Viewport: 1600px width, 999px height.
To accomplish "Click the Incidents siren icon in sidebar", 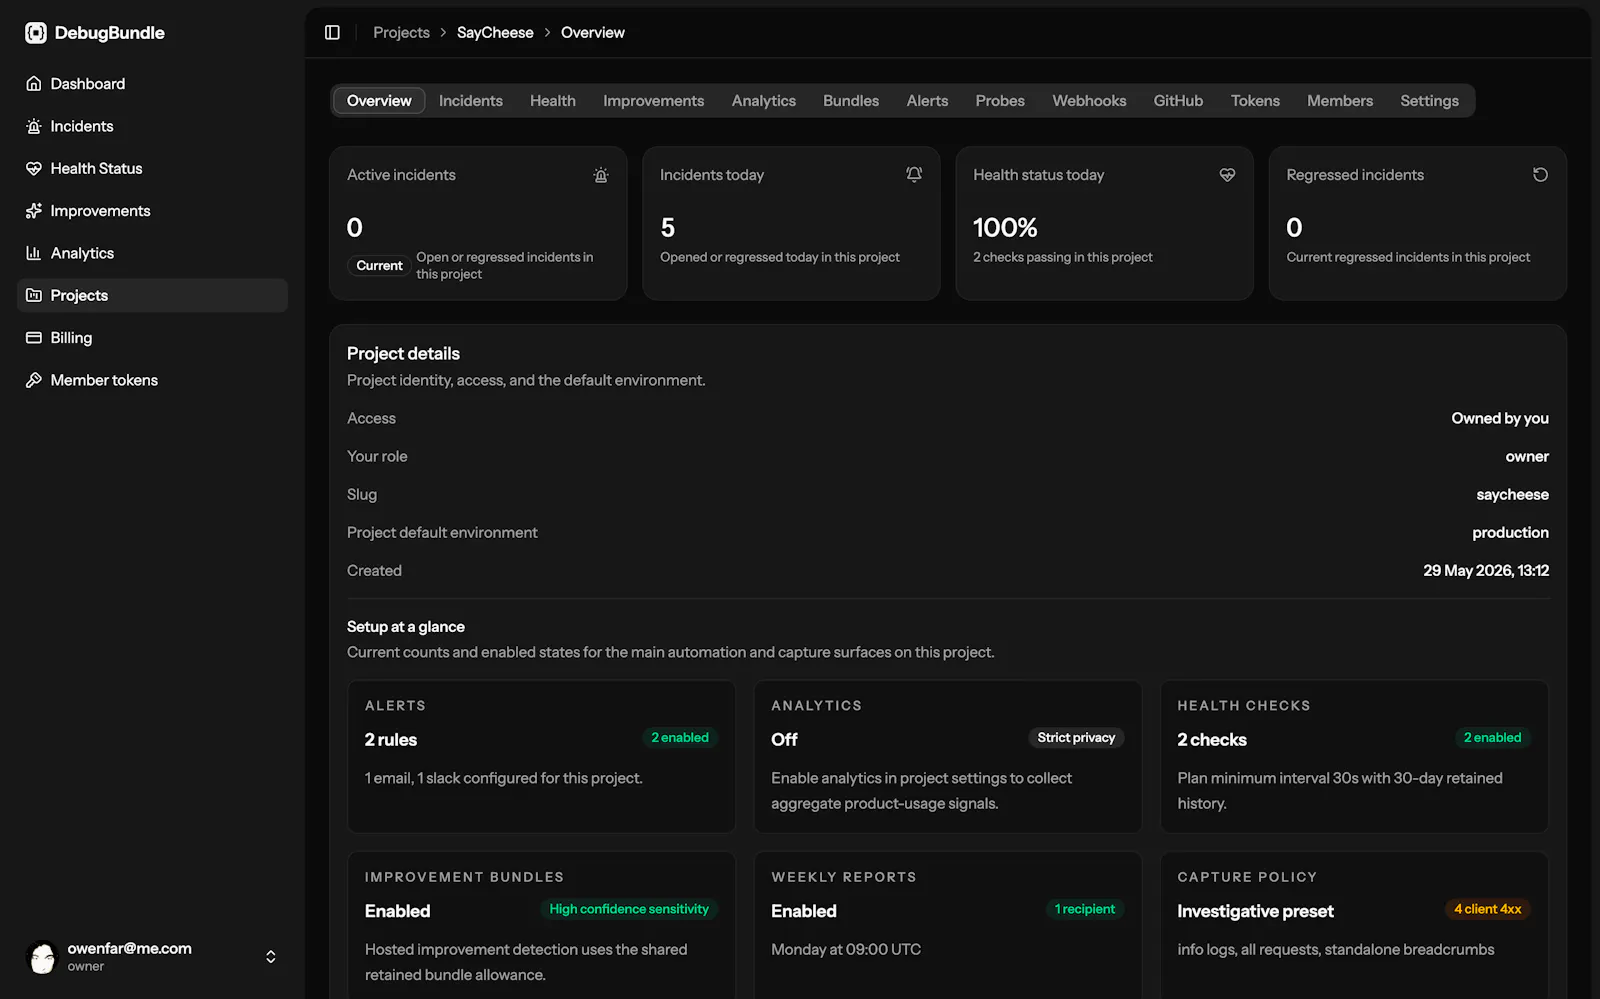I will click(x=34, y=126).
